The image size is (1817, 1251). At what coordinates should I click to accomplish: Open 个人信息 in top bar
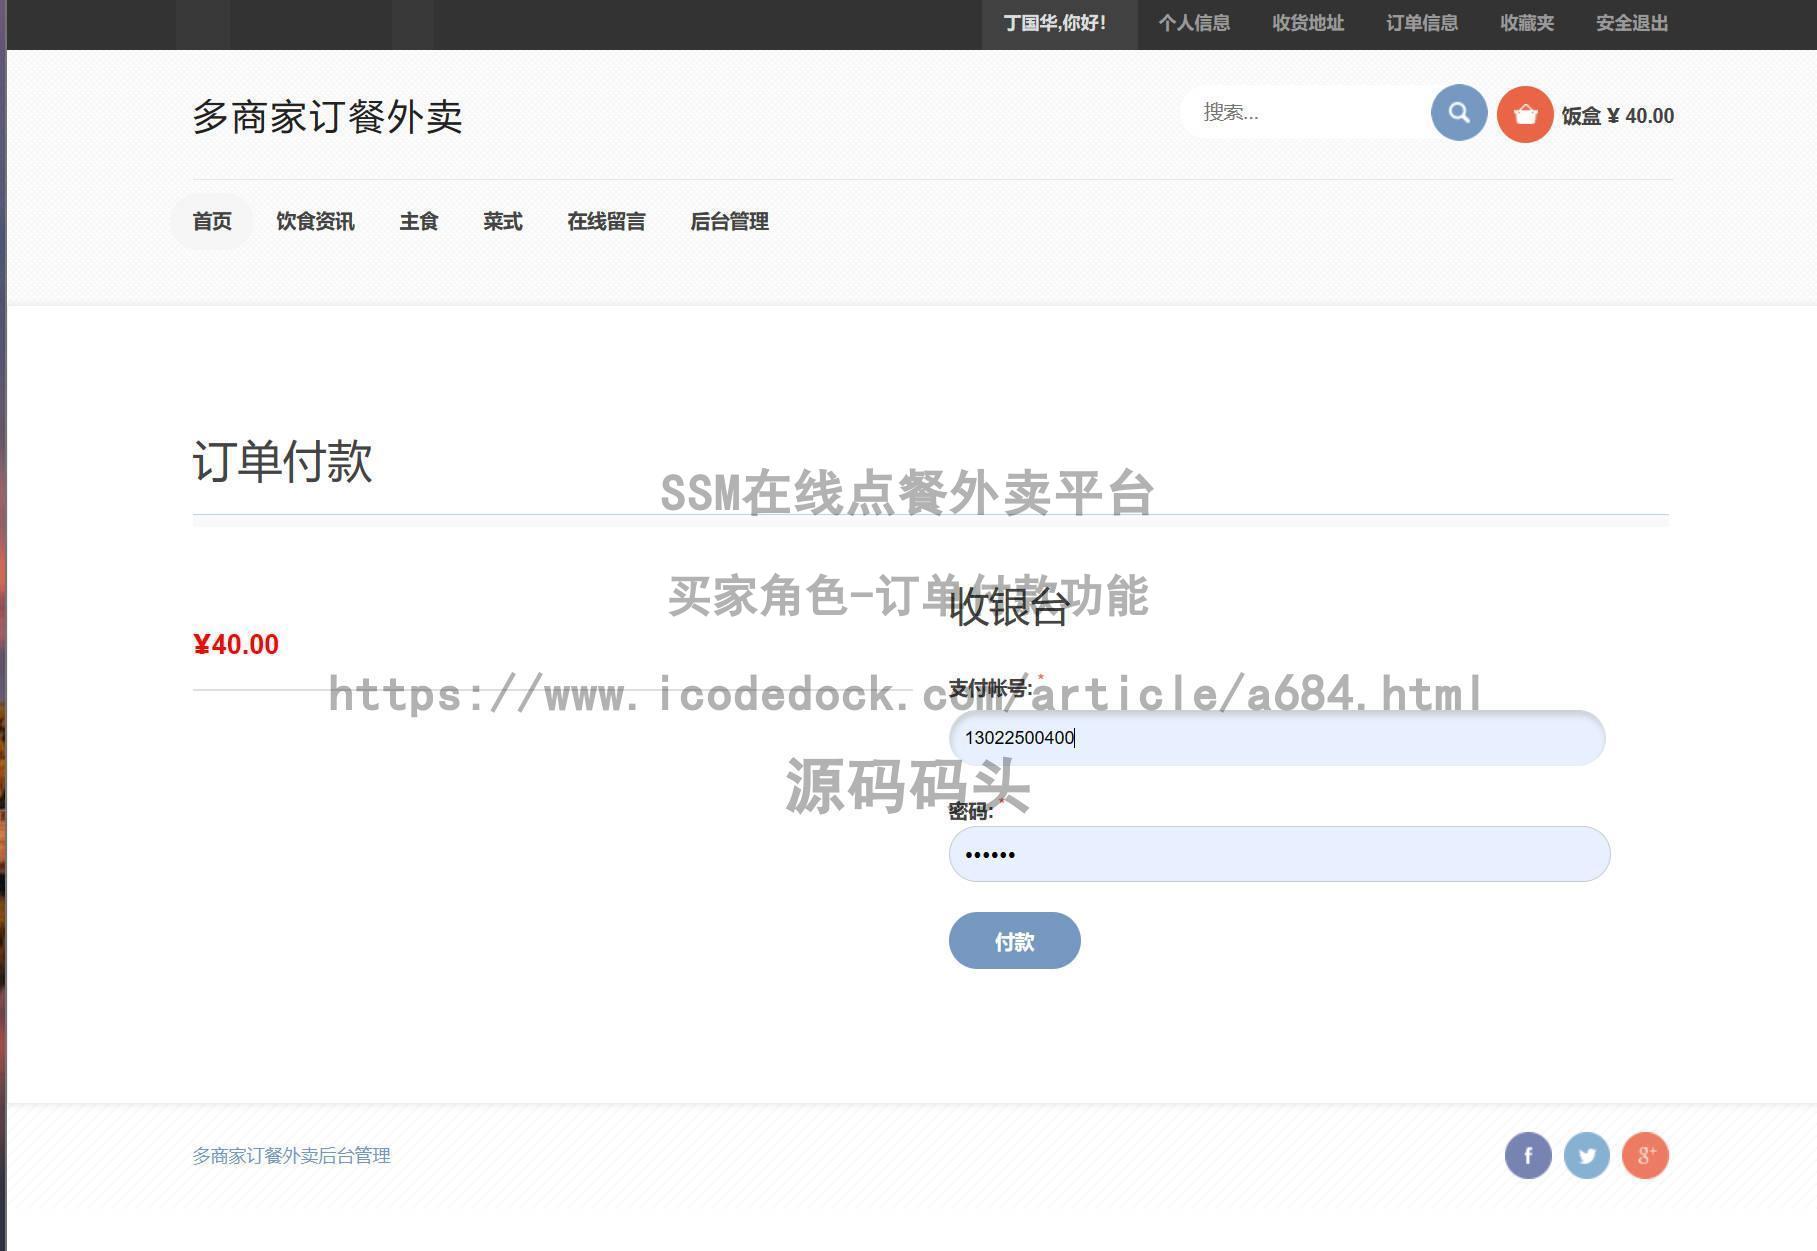click(1194, 23)
